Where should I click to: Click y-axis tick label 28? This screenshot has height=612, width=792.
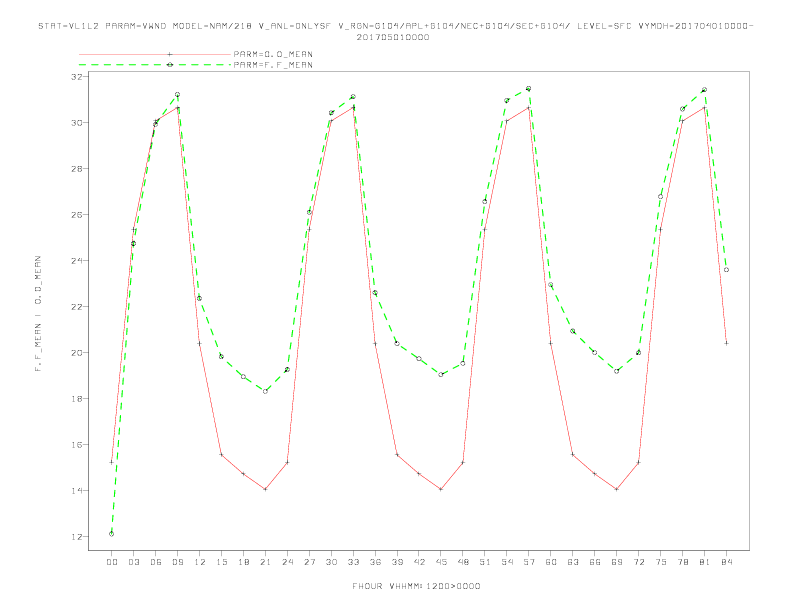77,169
